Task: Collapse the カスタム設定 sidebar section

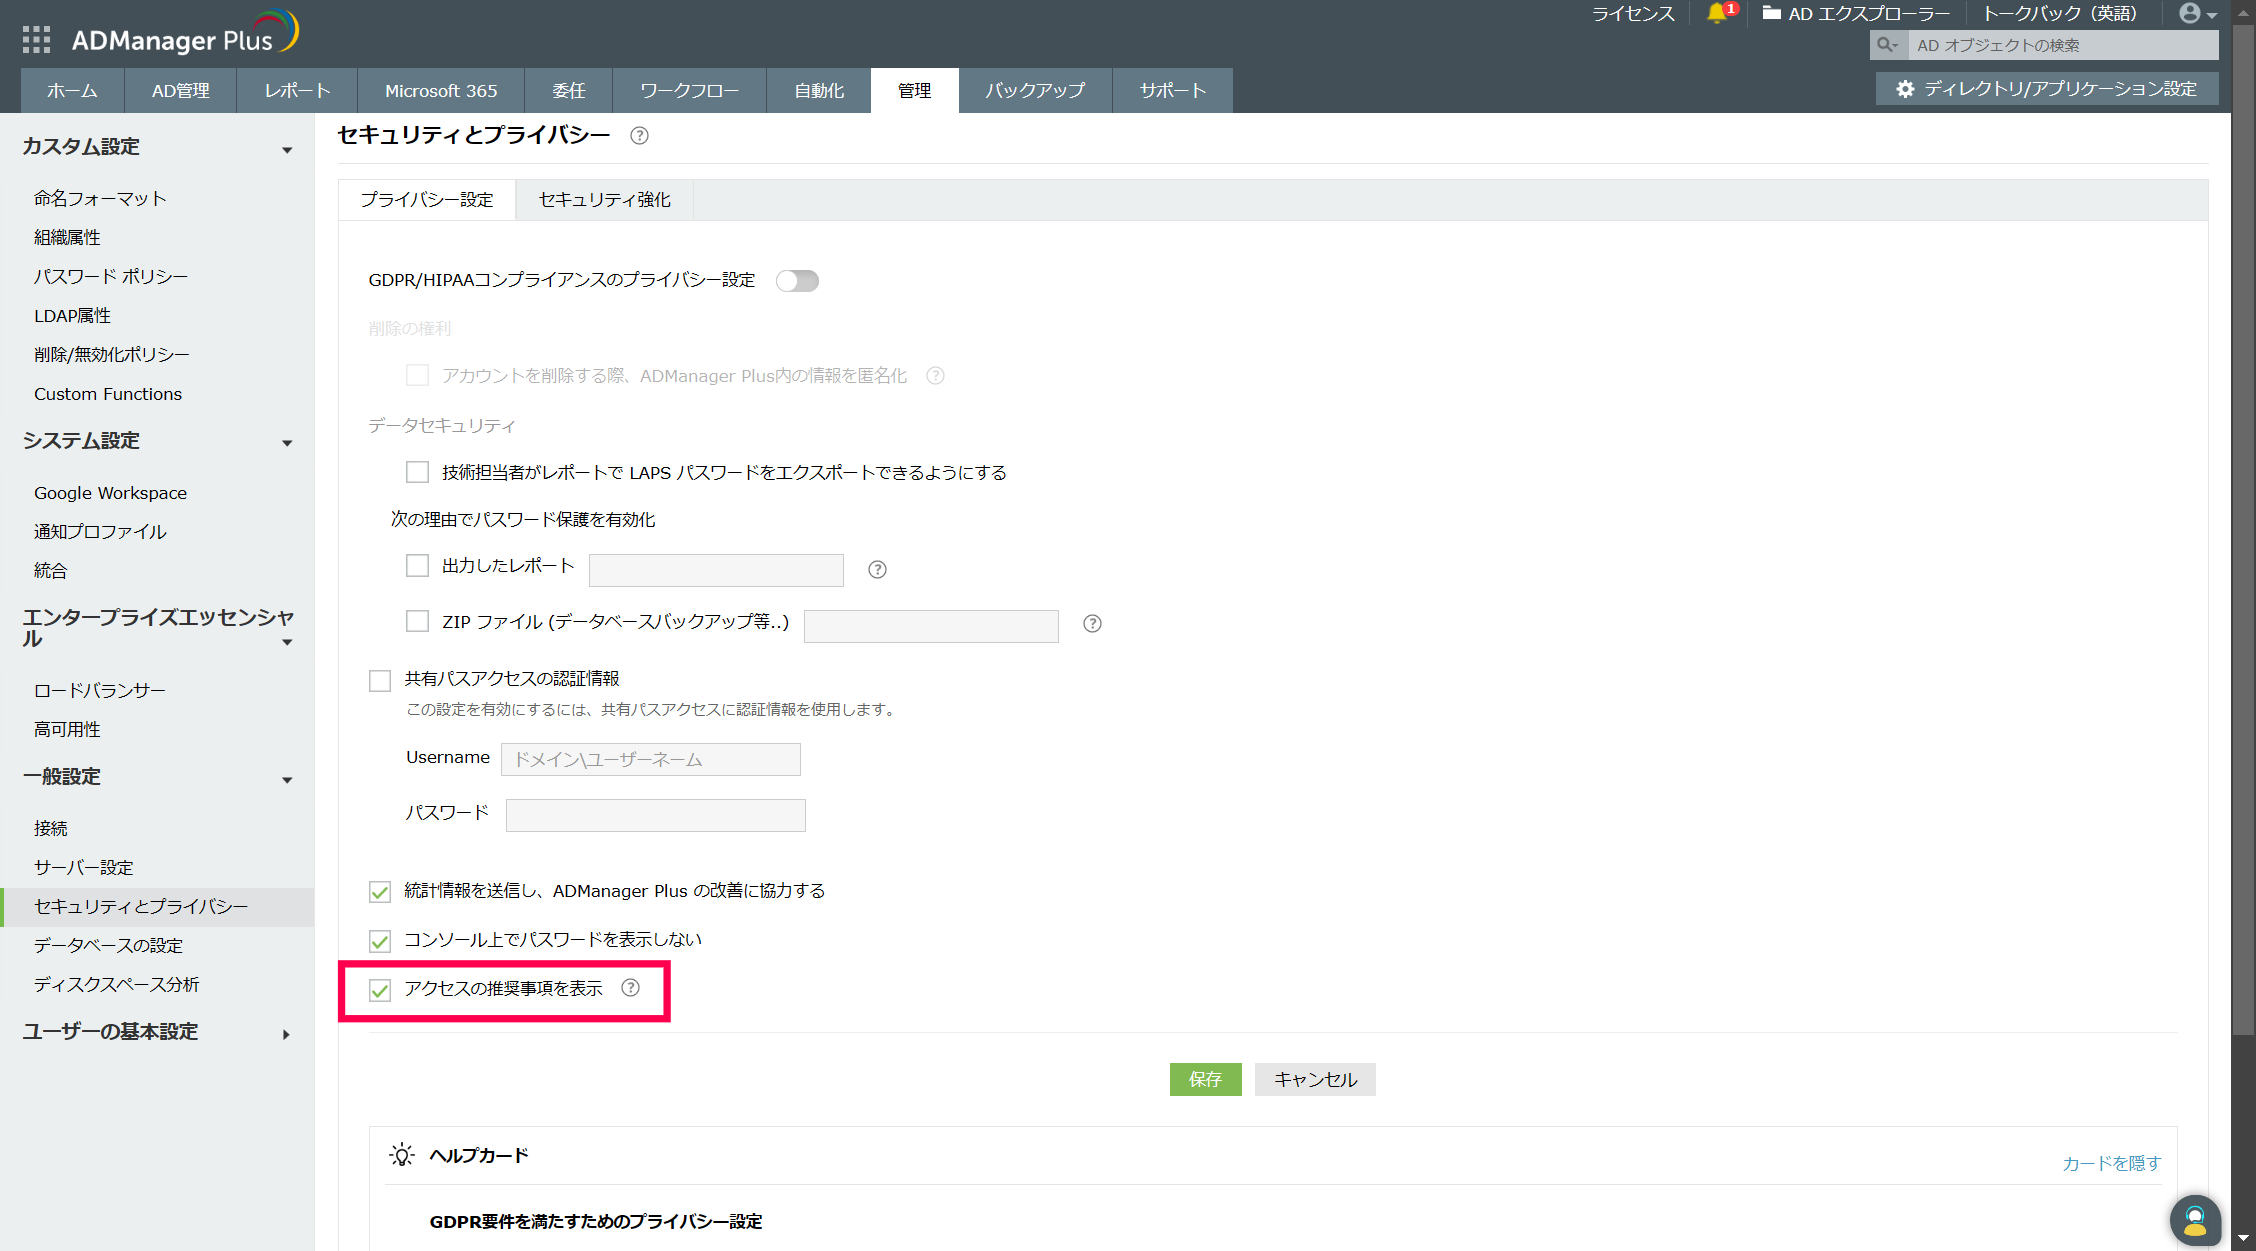Action: pos(287,149)
